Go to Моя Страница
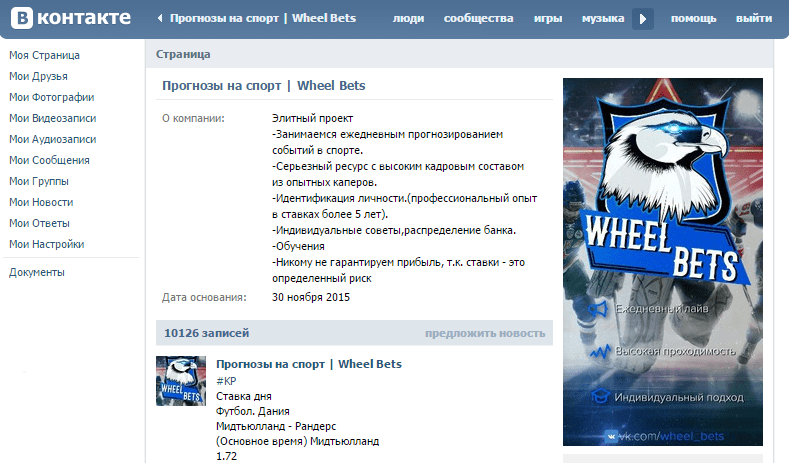The height and width of the screenshot is (463, 789). pos(44,55)
